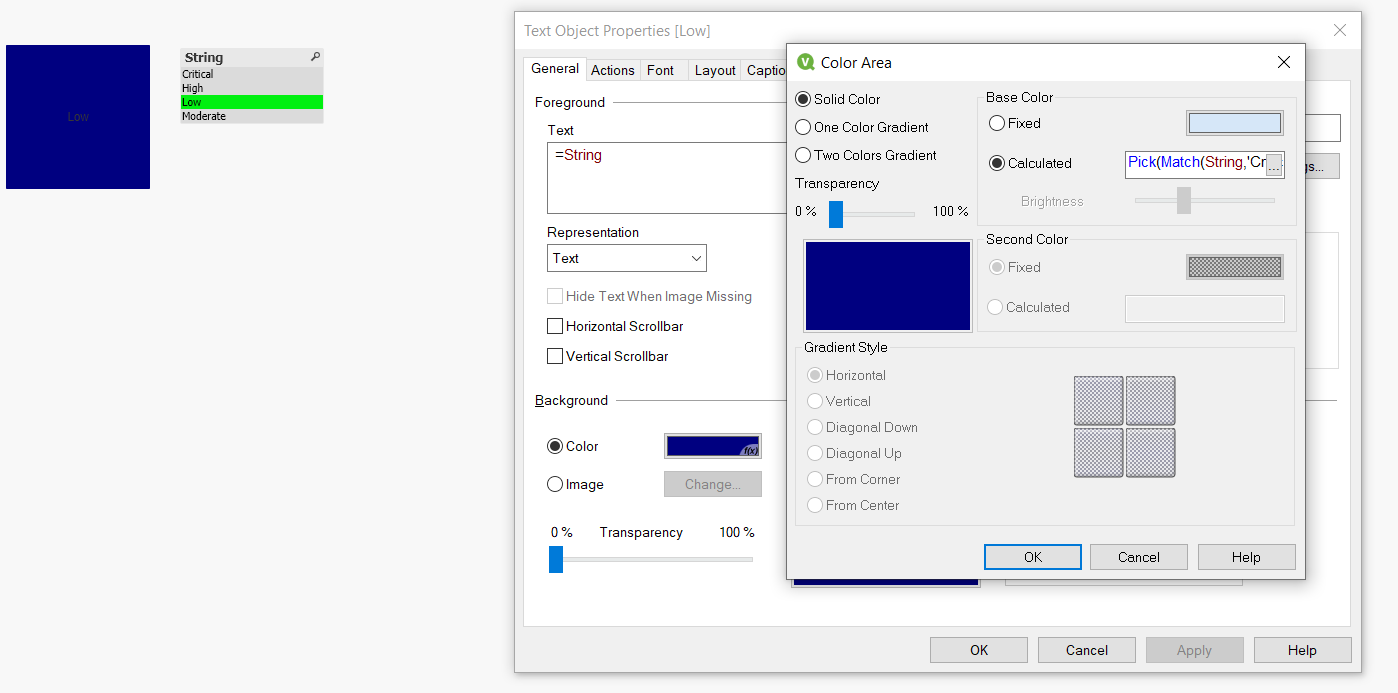Confirm the Color Area dialog with OK
The image size is (1398, 693).
point(1032,556)
